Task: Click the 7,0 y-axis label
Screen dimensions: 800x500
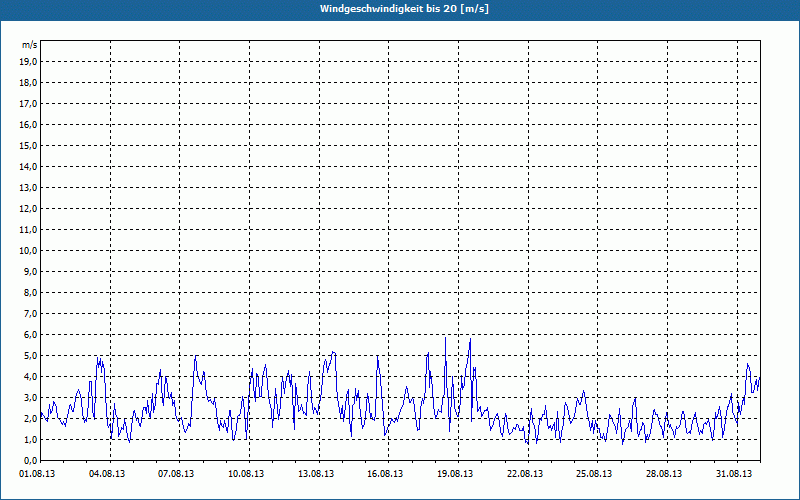Action: coord(30,313)
